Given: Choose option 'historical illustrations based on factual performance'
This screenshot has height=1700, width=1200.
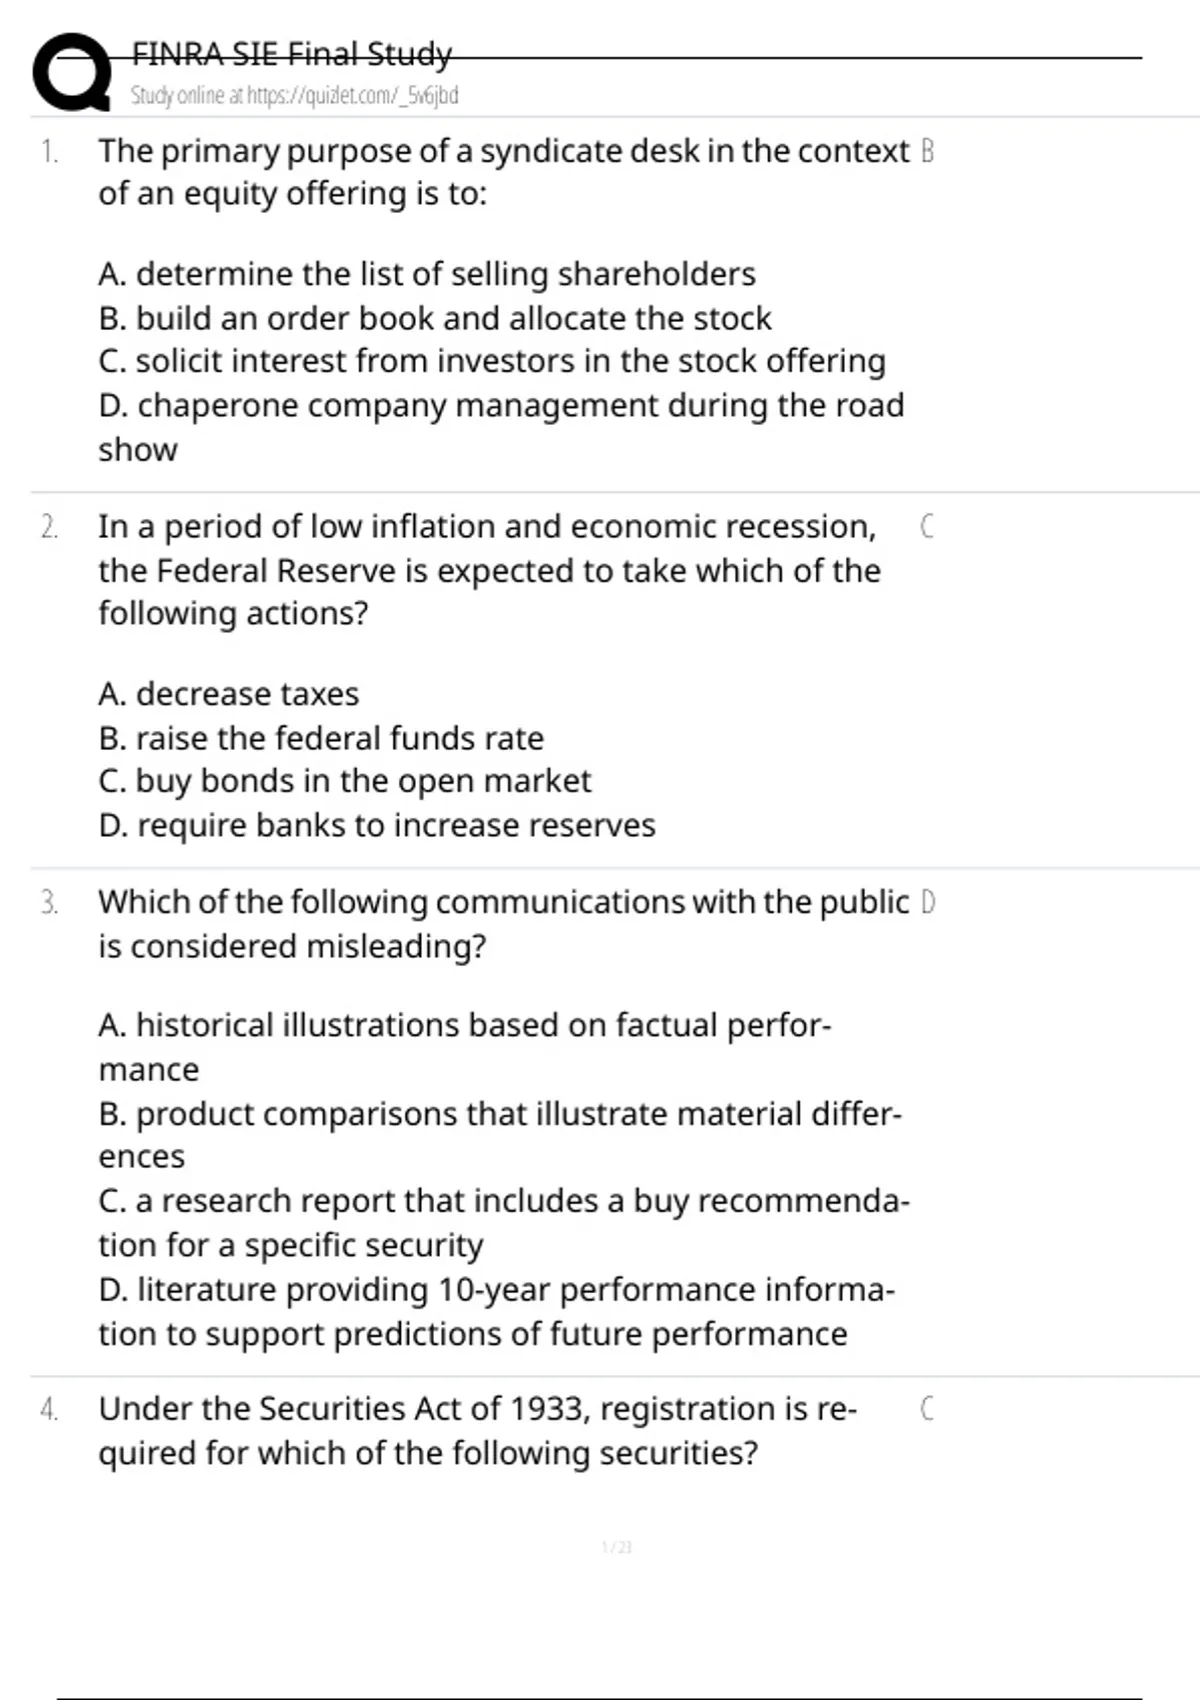Looking at the screenshot, I should tap(465, 1026).
